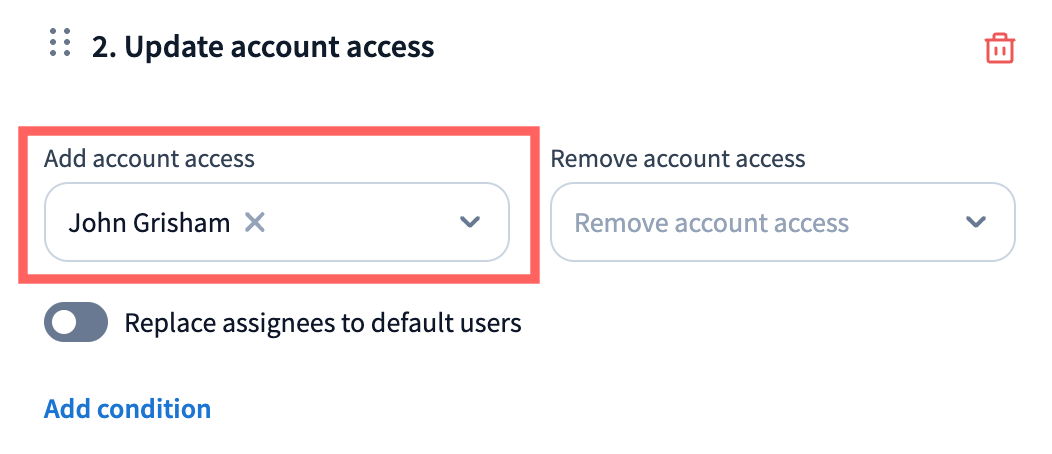Image resolution: width=1052 pixels, height=454 pixels.
Task: Click the Remove account access field label
Action: point(678,158)
